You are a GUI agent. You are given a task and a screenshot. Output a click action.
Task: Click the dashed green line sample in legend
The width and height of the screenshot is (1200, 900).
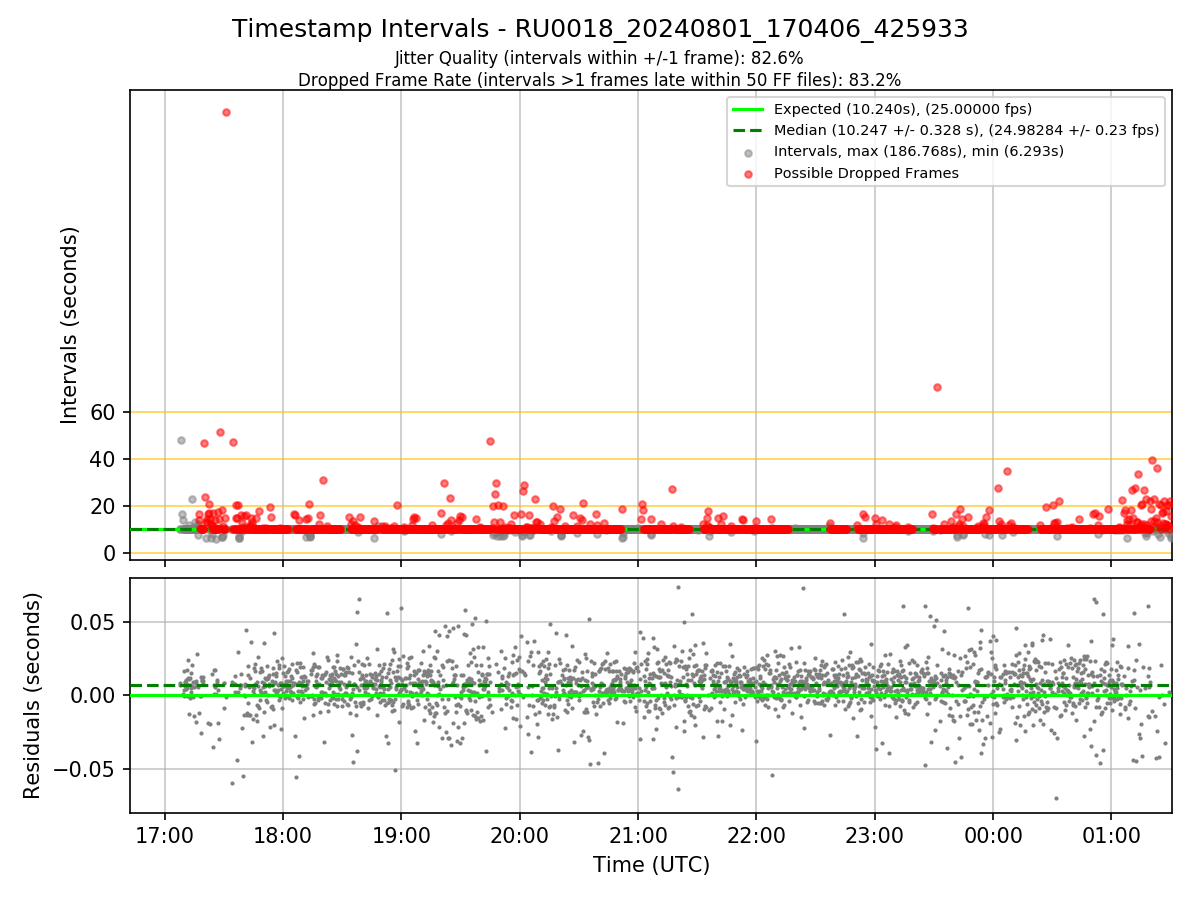tap(749, 130)
